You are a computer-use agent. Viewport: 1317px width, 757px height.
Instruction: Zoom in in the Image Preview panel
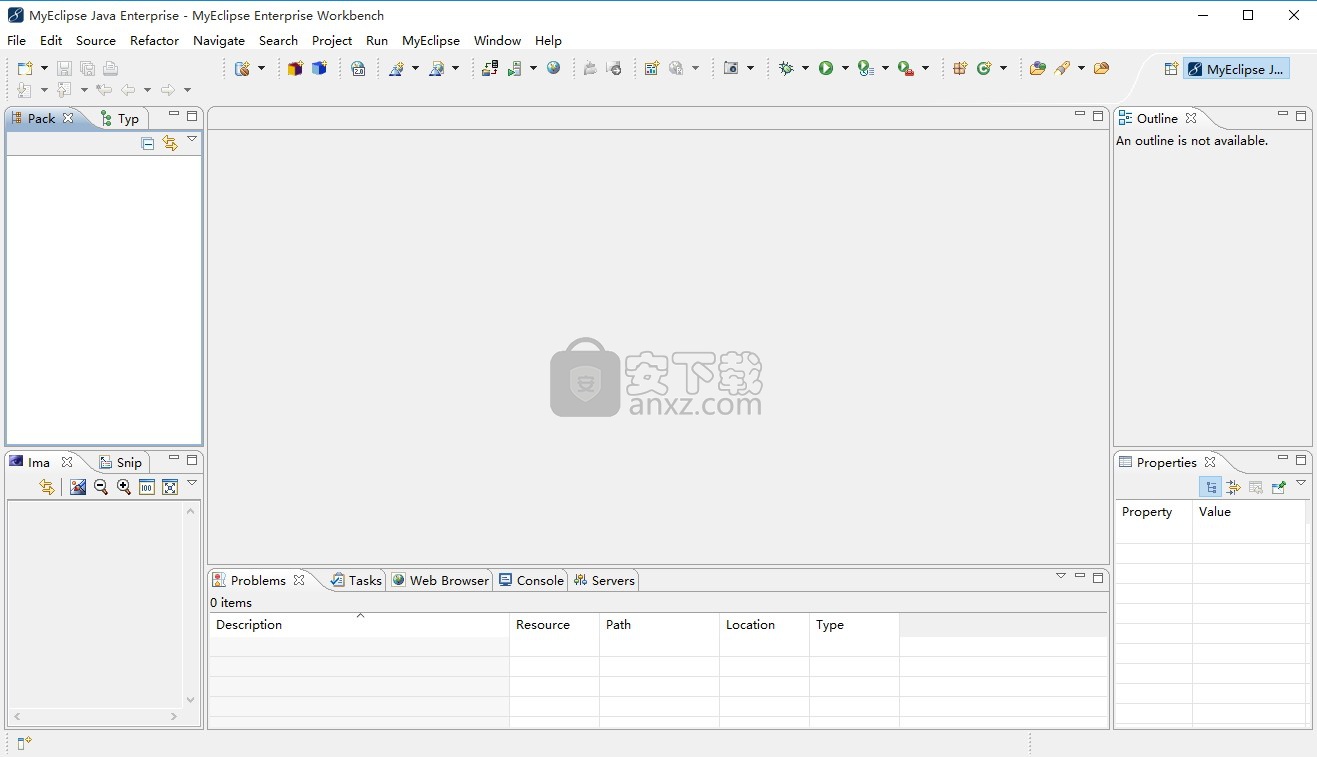(x=124, y=487)
